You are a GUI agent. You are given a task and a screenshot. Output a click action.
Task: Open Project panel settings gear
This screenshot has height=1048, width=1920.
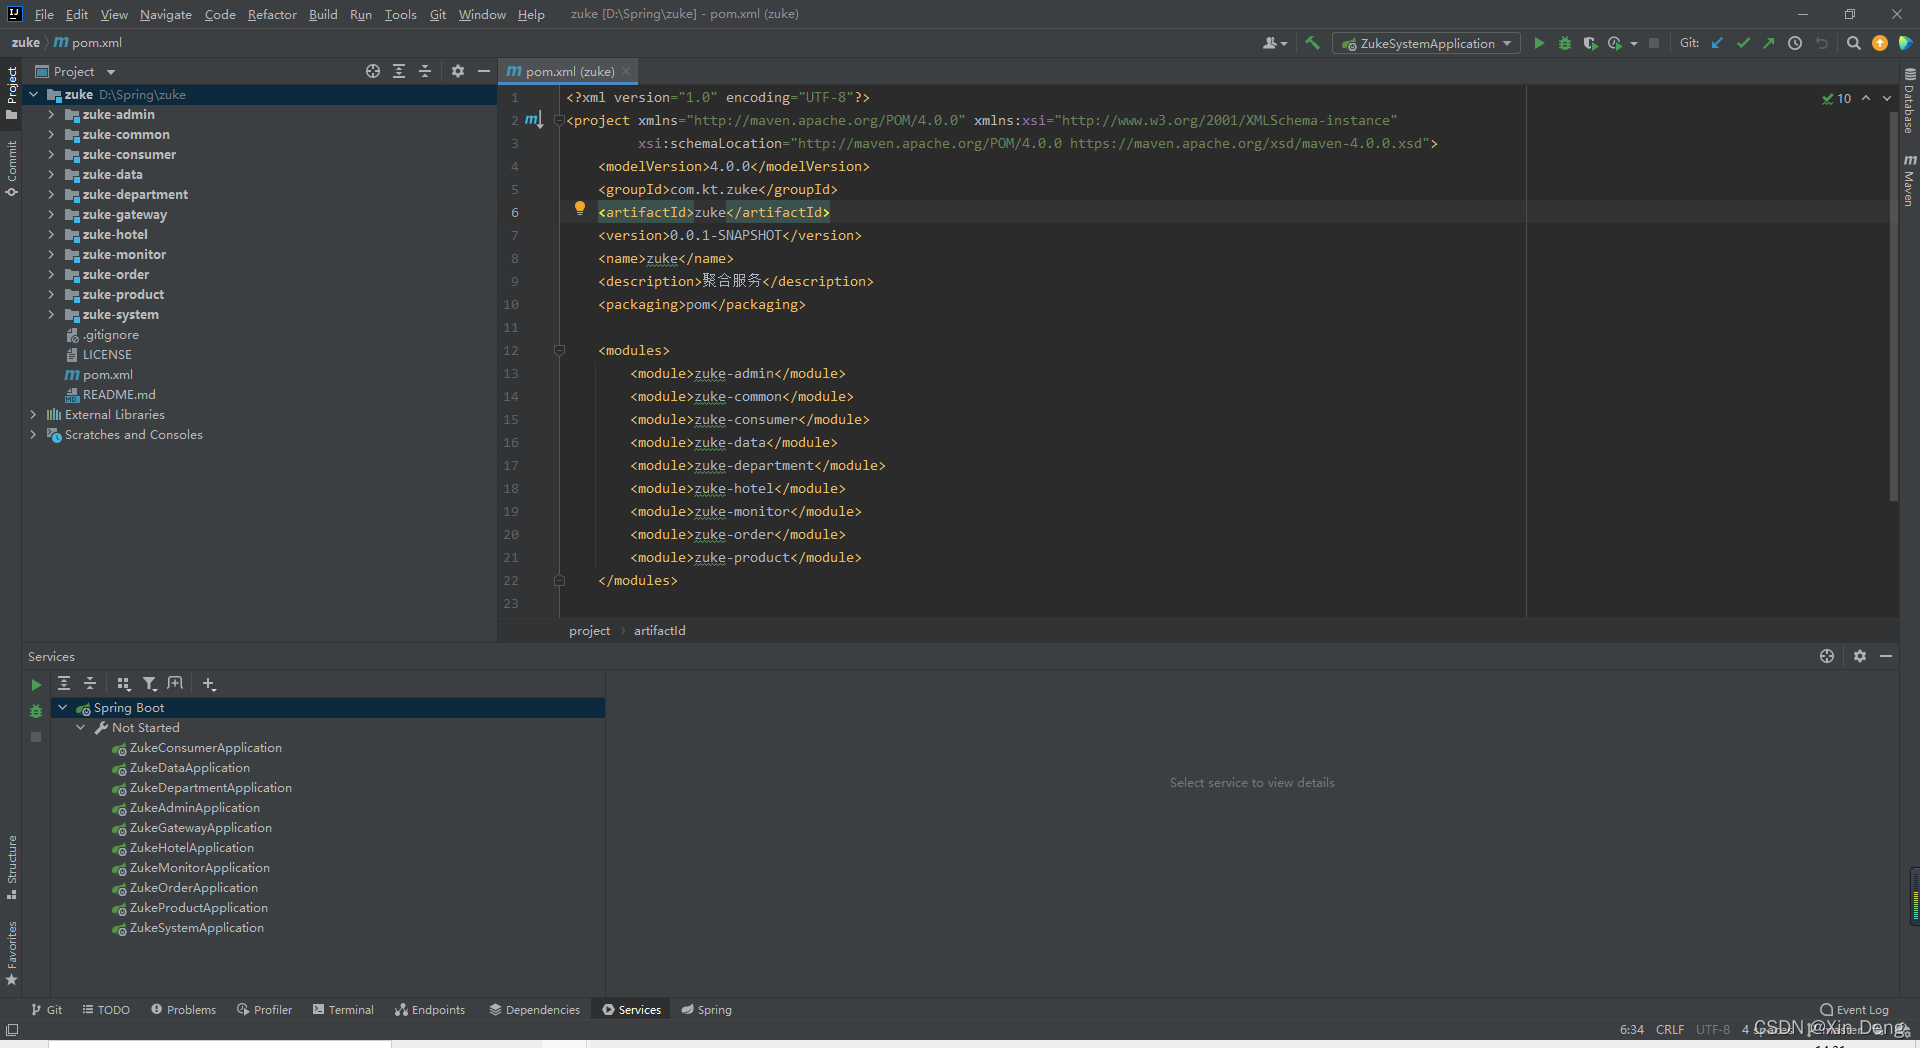click(x=458, y=71)
